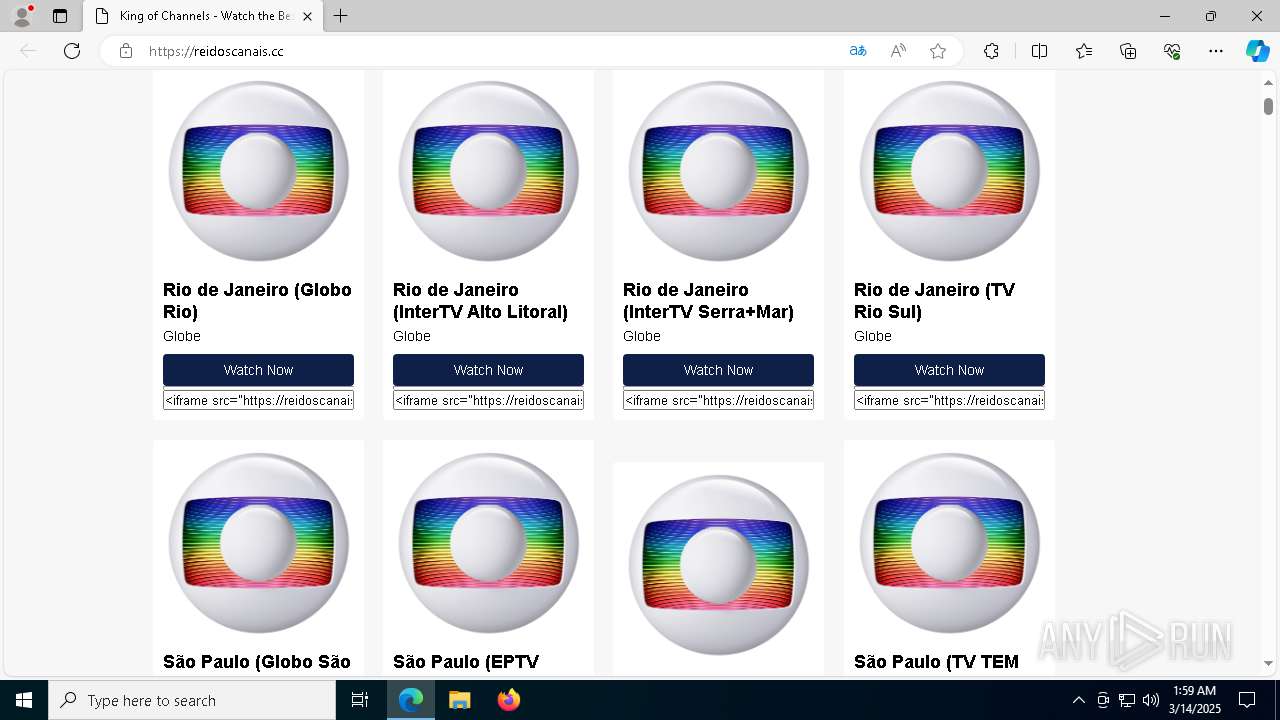Click Globo logo above InterTV Serra+Mar

[x=718, y=171]
